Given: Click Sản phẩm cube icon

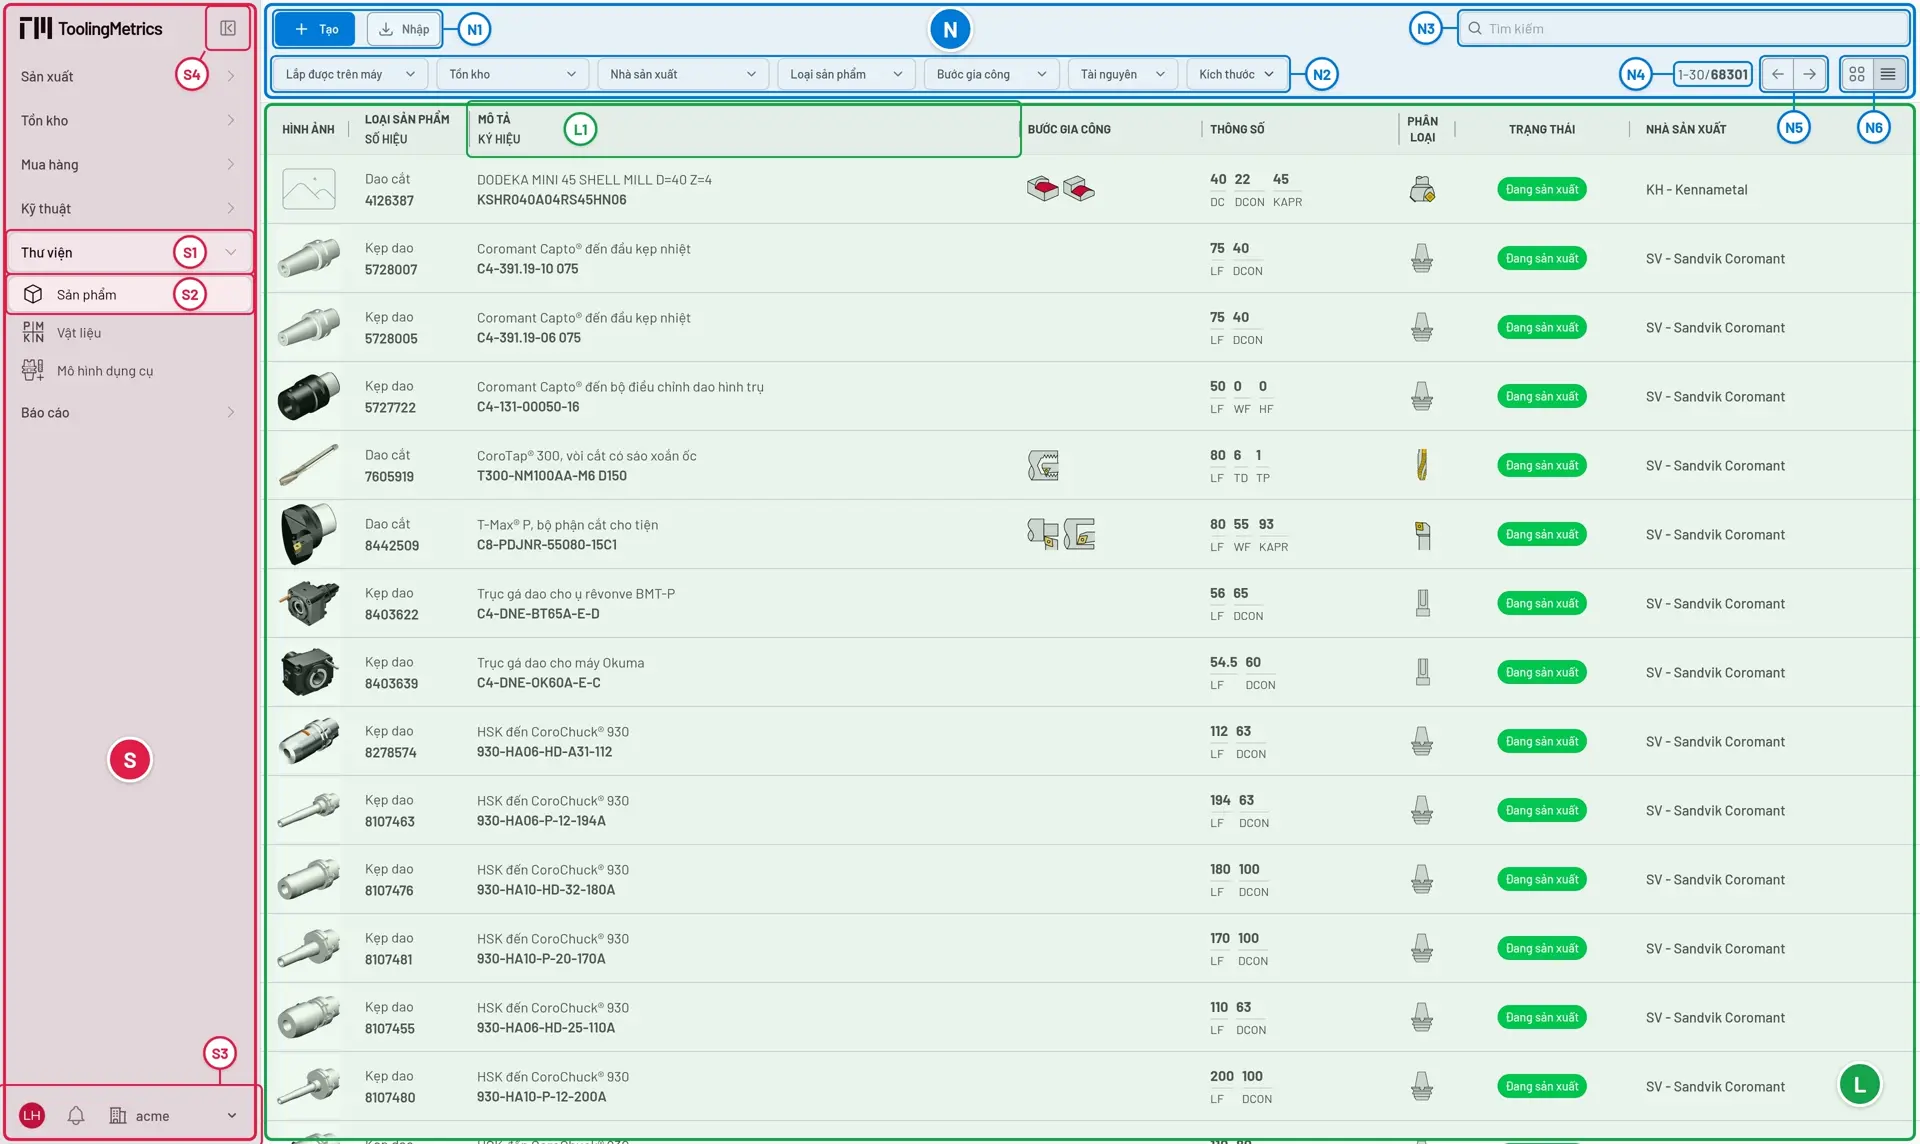Looking at the screenshot, I should (33, 294).
